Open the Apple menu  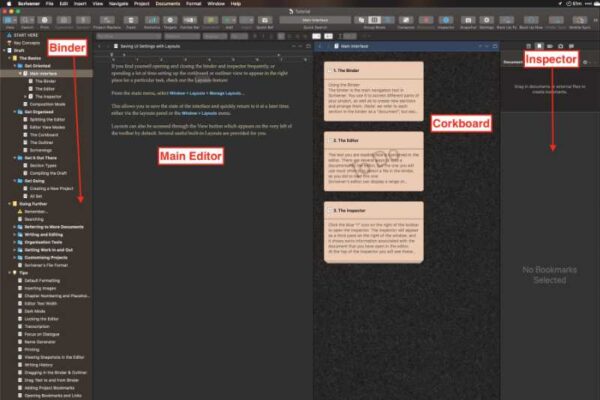[9, 3]
